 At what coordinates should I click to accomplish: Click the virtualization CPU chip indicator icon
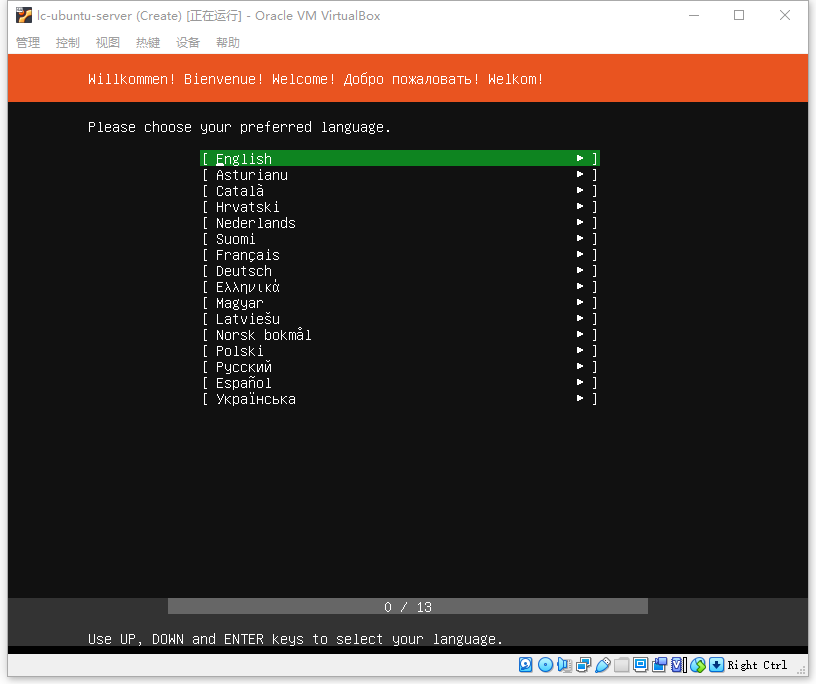point(679,665)
